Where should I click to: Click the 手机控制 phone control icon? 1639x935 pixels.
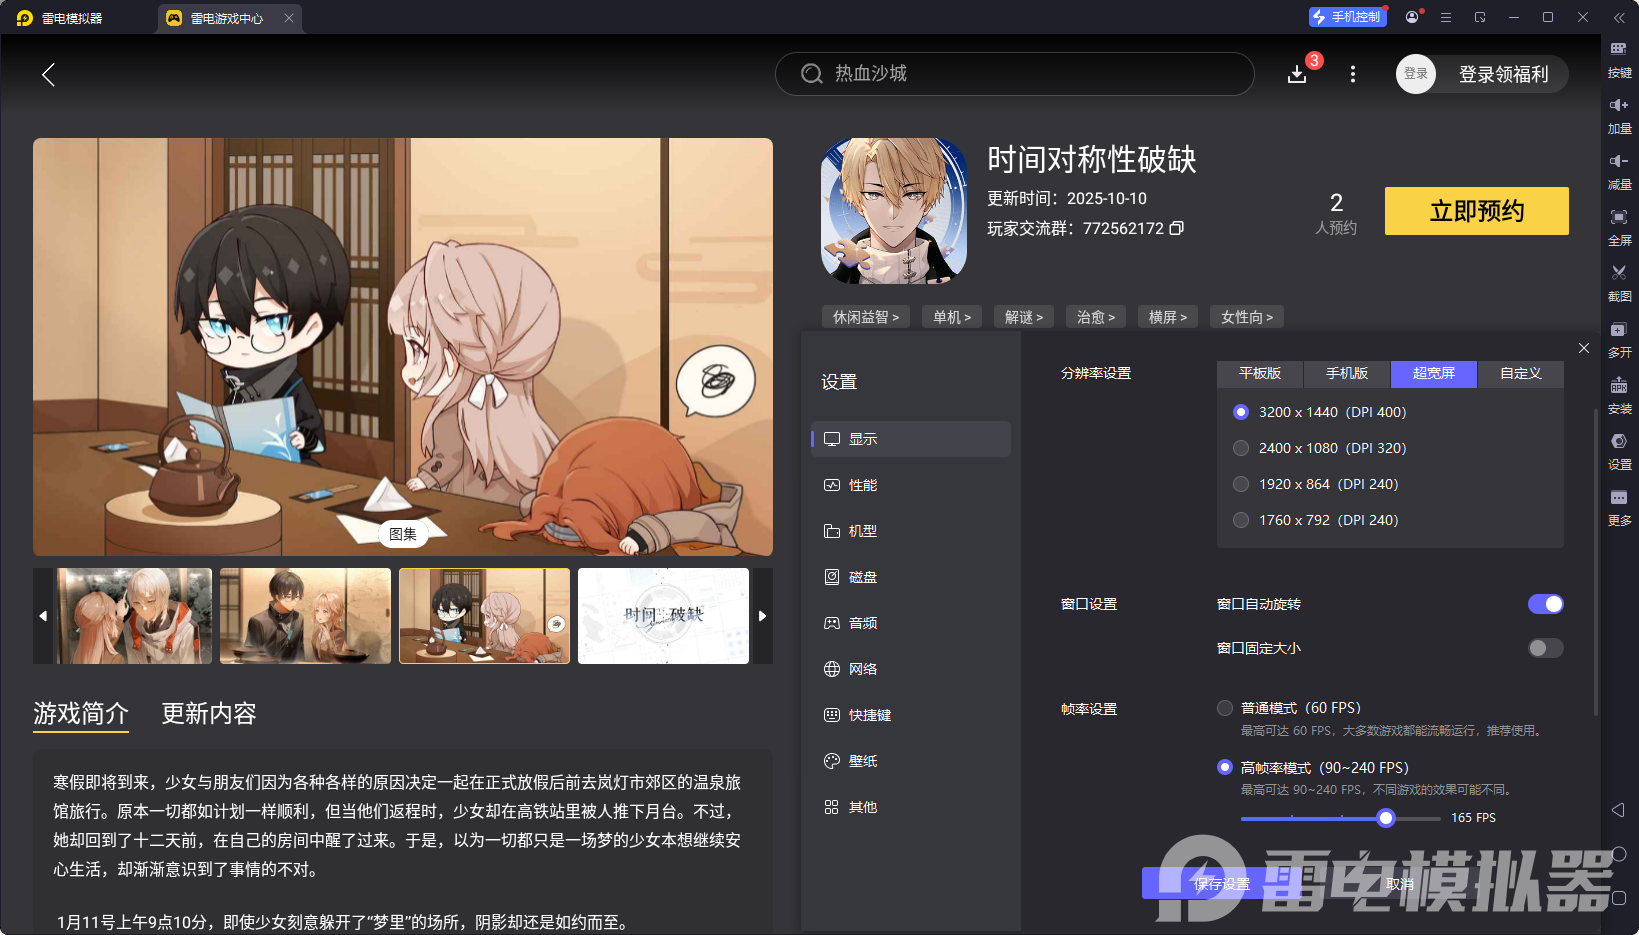(x=1347, y=16)
